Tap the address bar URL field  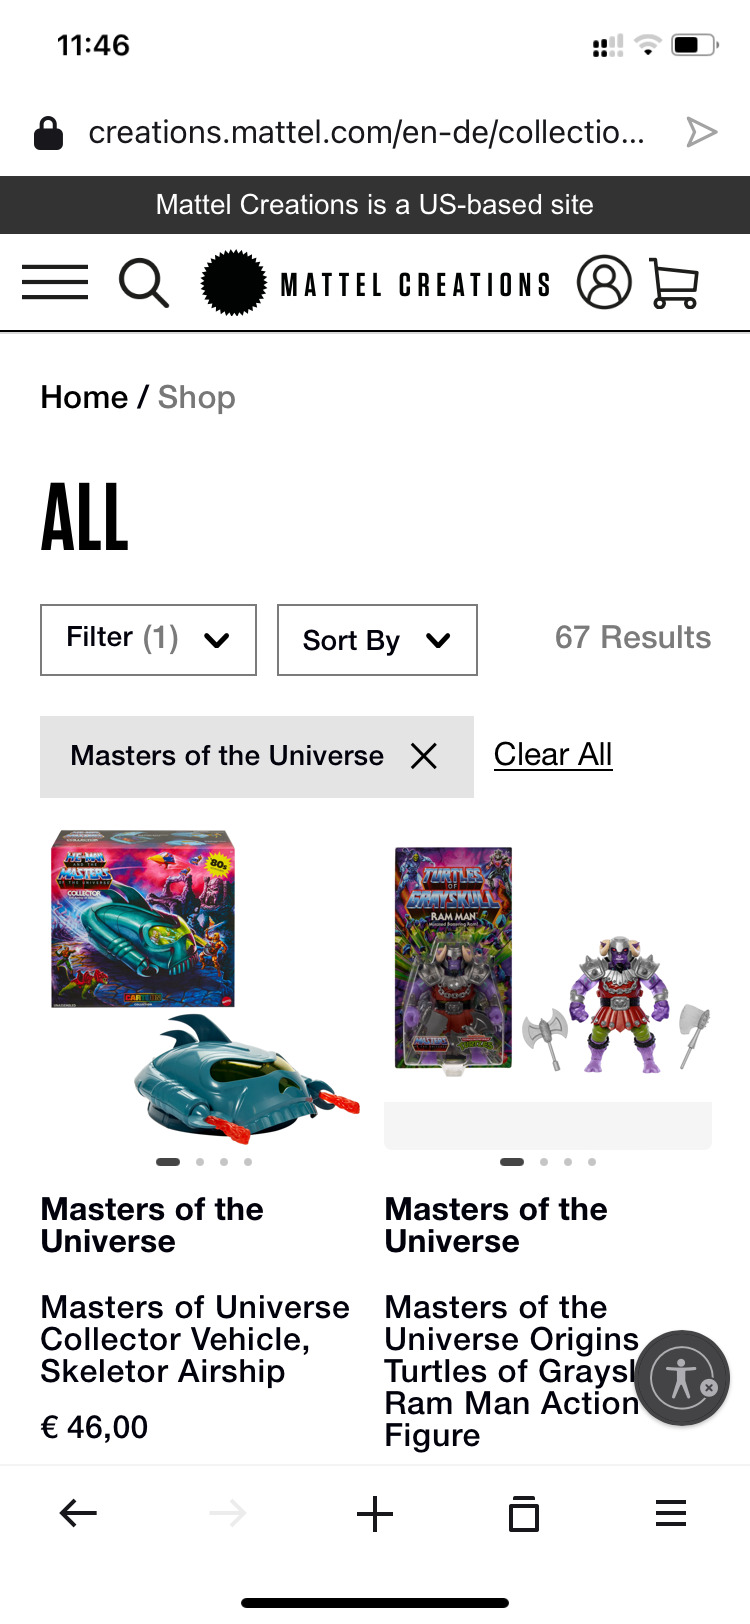[x=366, y=132]
